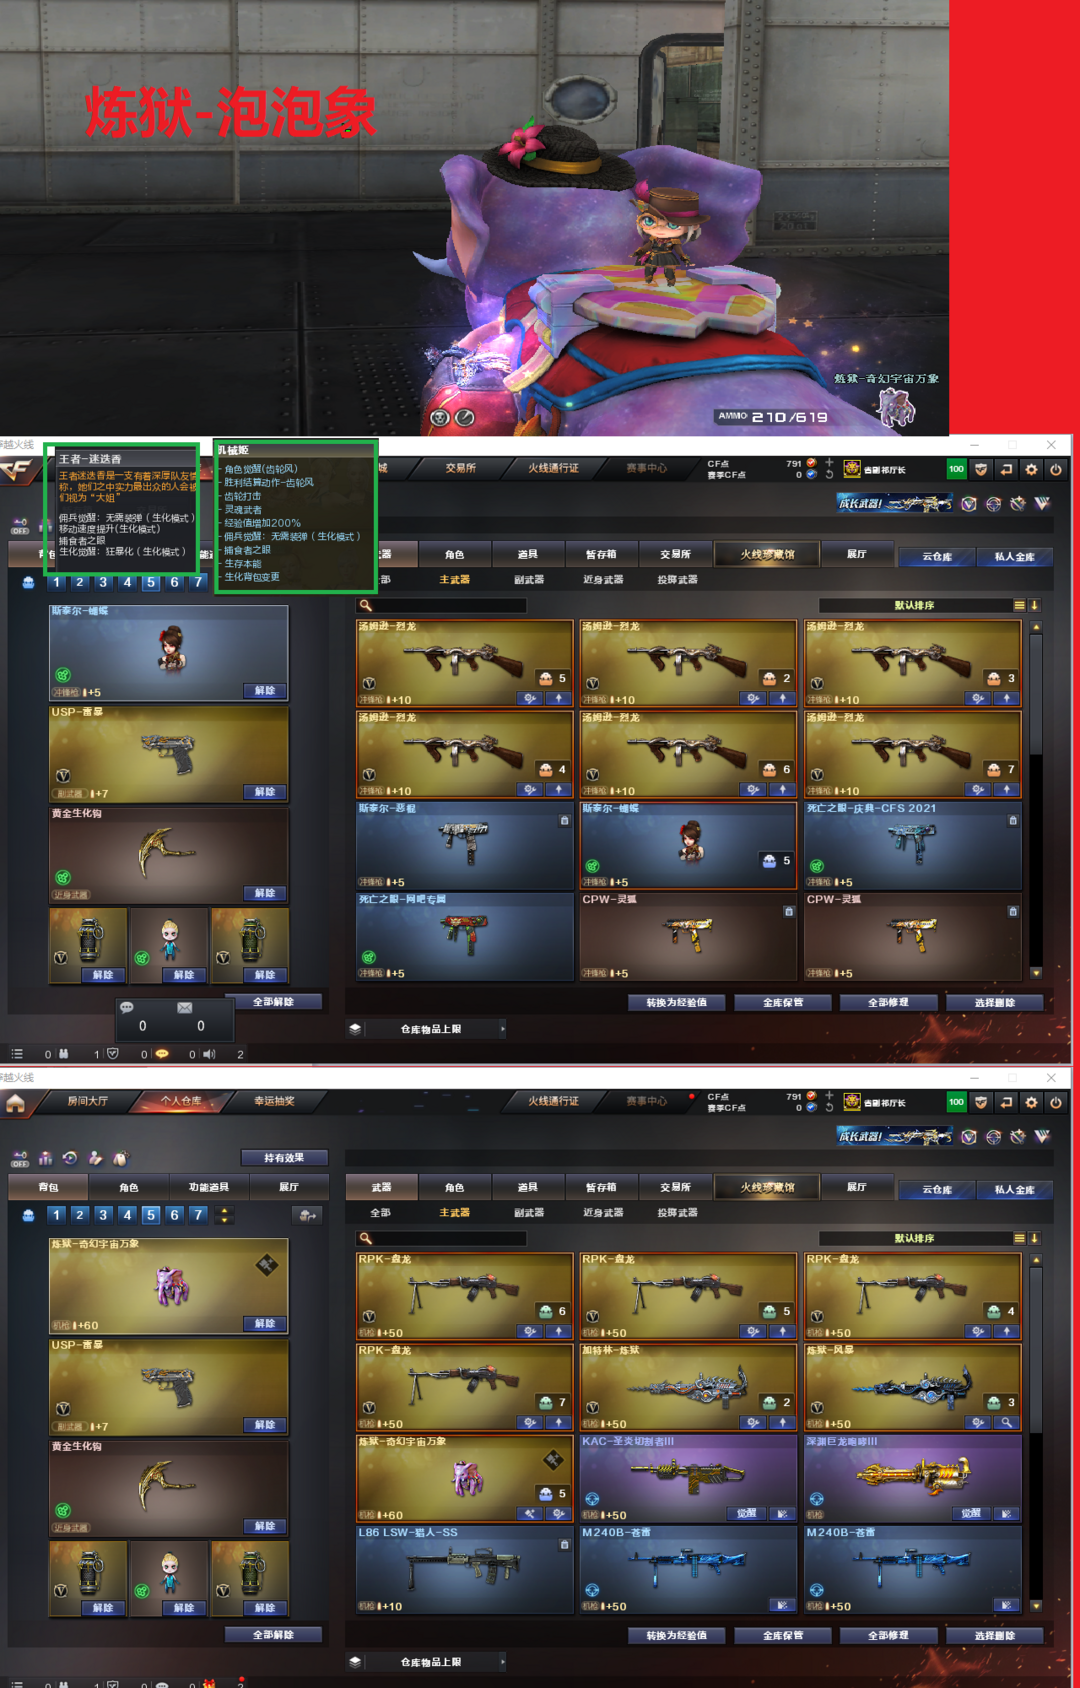Open 功能道具 tab in lower left panel

[x=209, y=1187]
